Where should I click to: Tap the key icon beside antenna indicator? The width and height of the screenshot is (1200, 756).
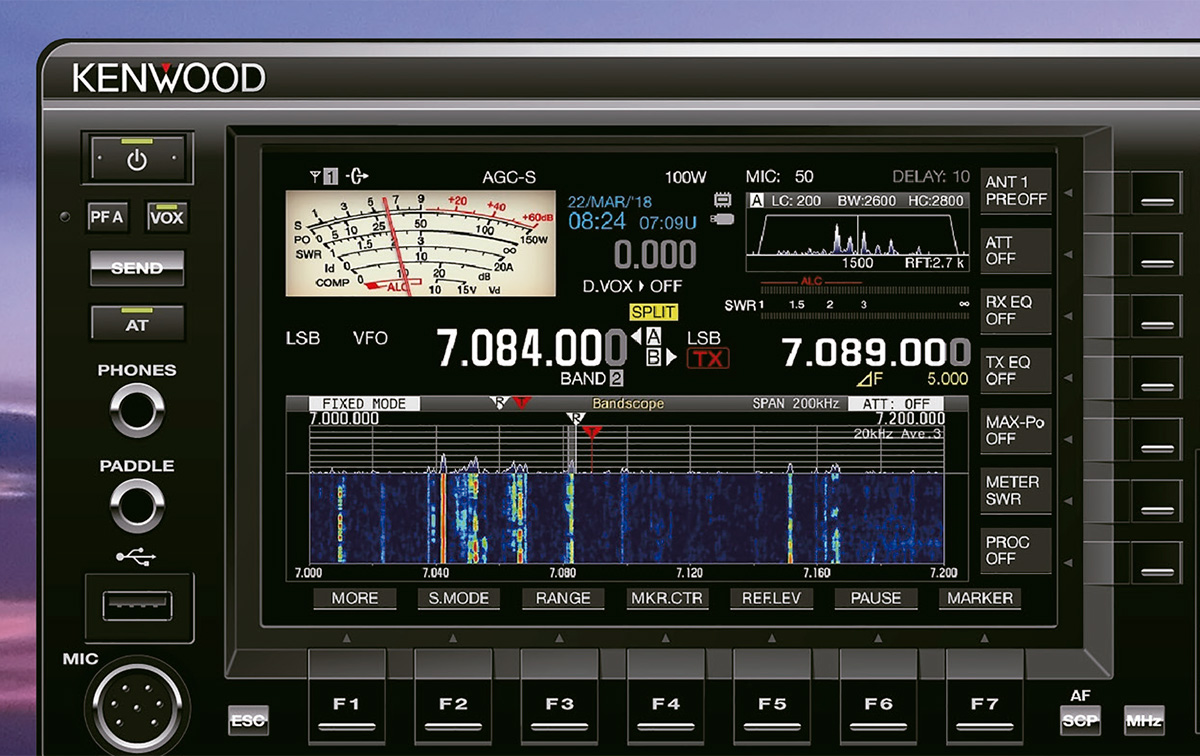[357, 178]
